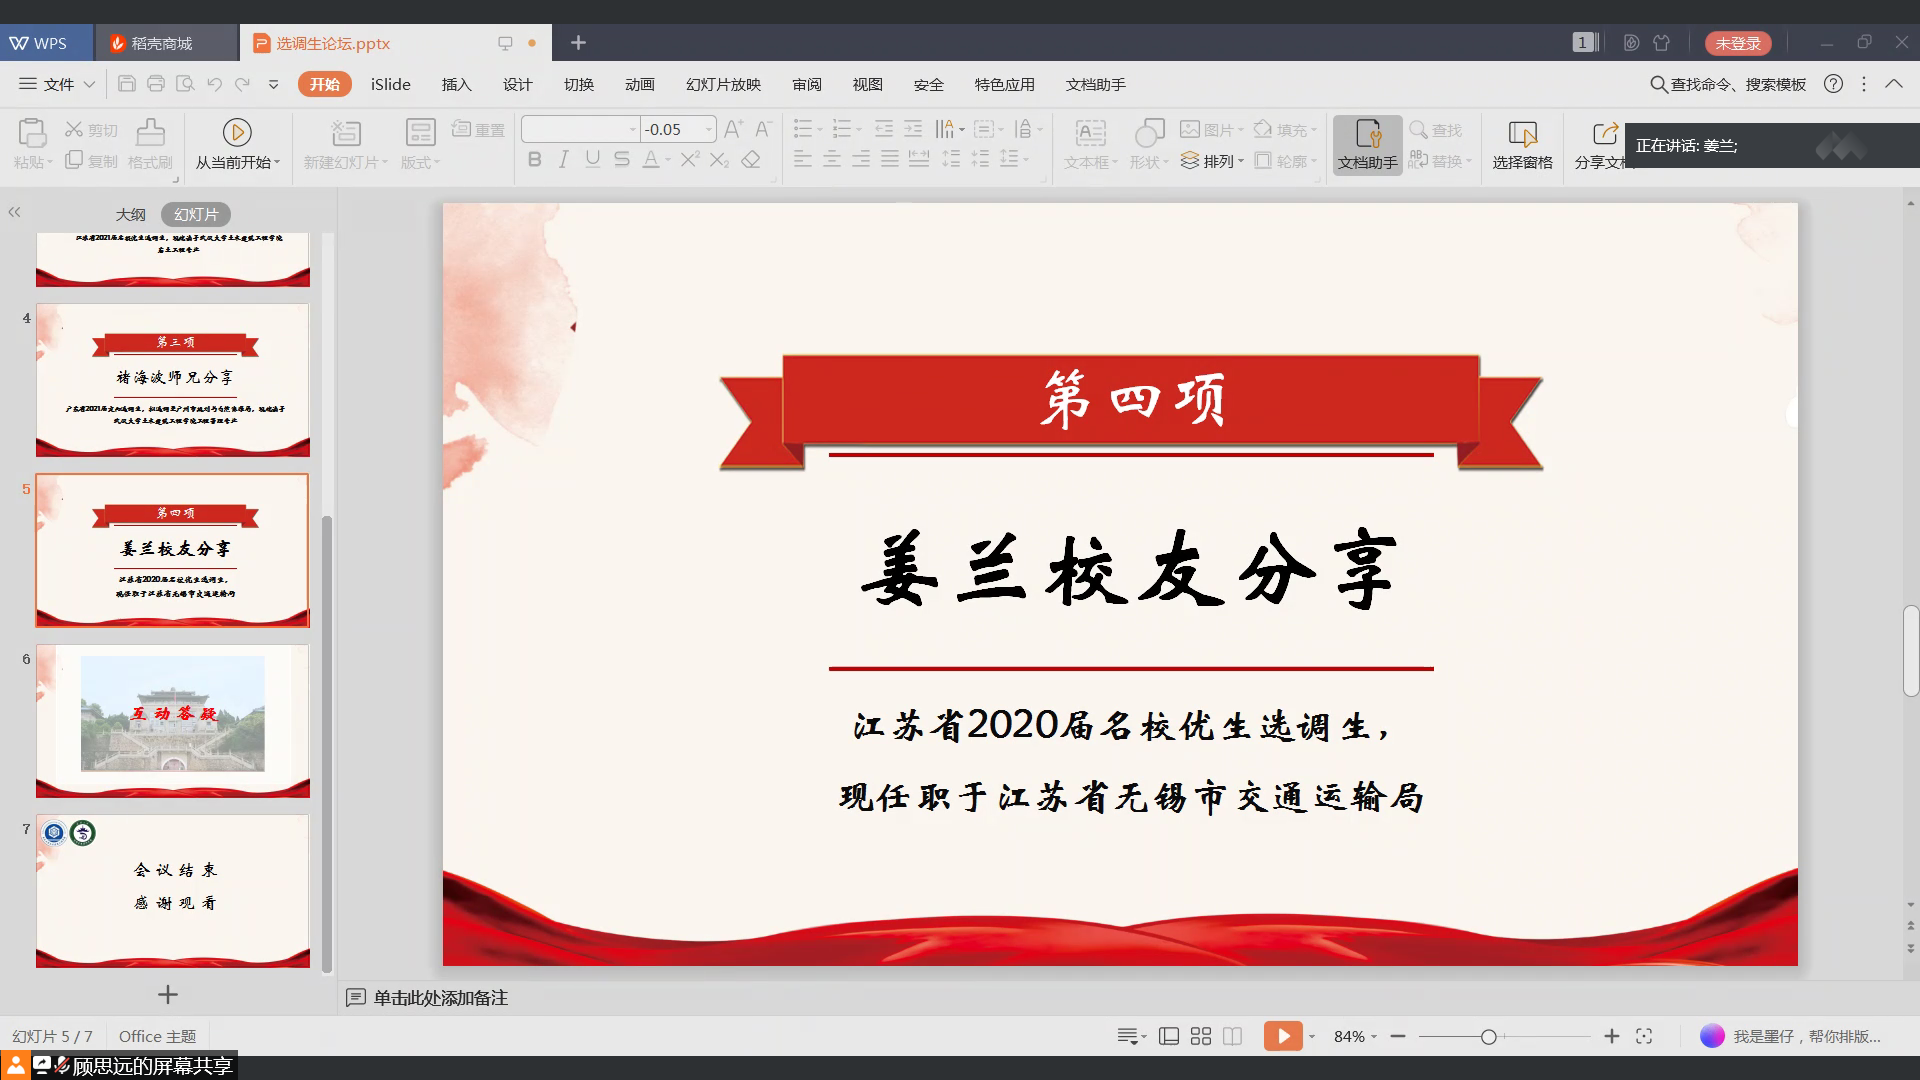Toggle the 幻灯片 thumbnails view
Image resolution: width=1920 pixels, height=1080 pixels.
coord(196,214)
